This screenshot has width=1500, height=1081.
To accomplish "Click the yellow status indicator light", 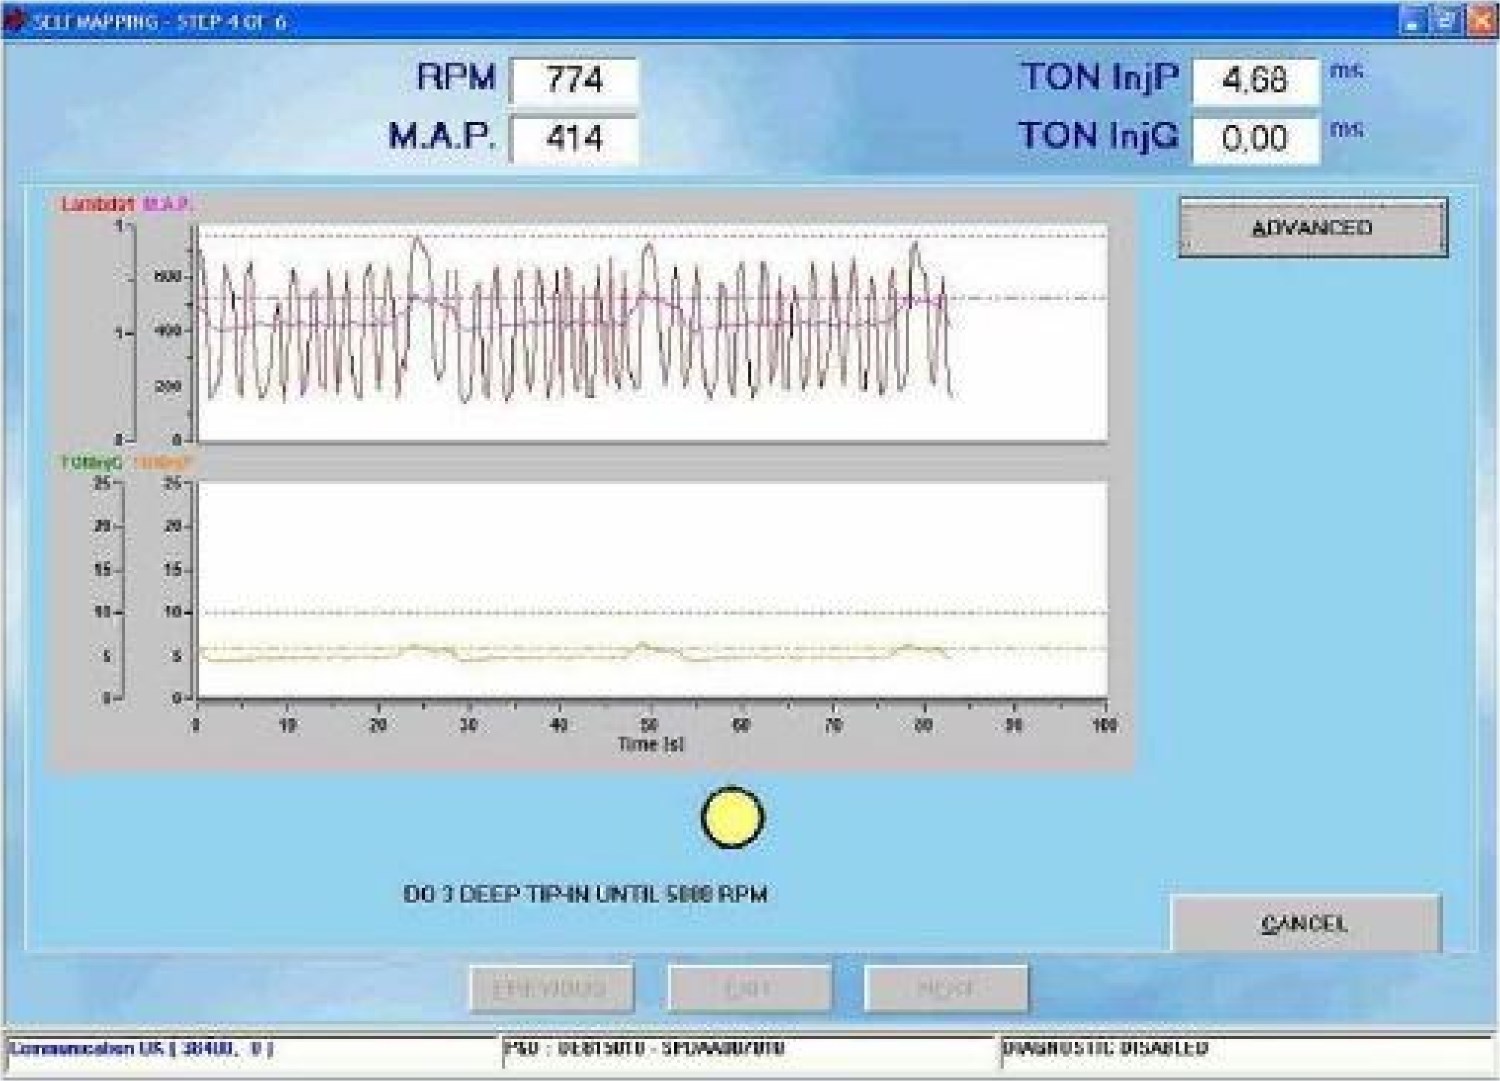I will [x=733, y=818].
